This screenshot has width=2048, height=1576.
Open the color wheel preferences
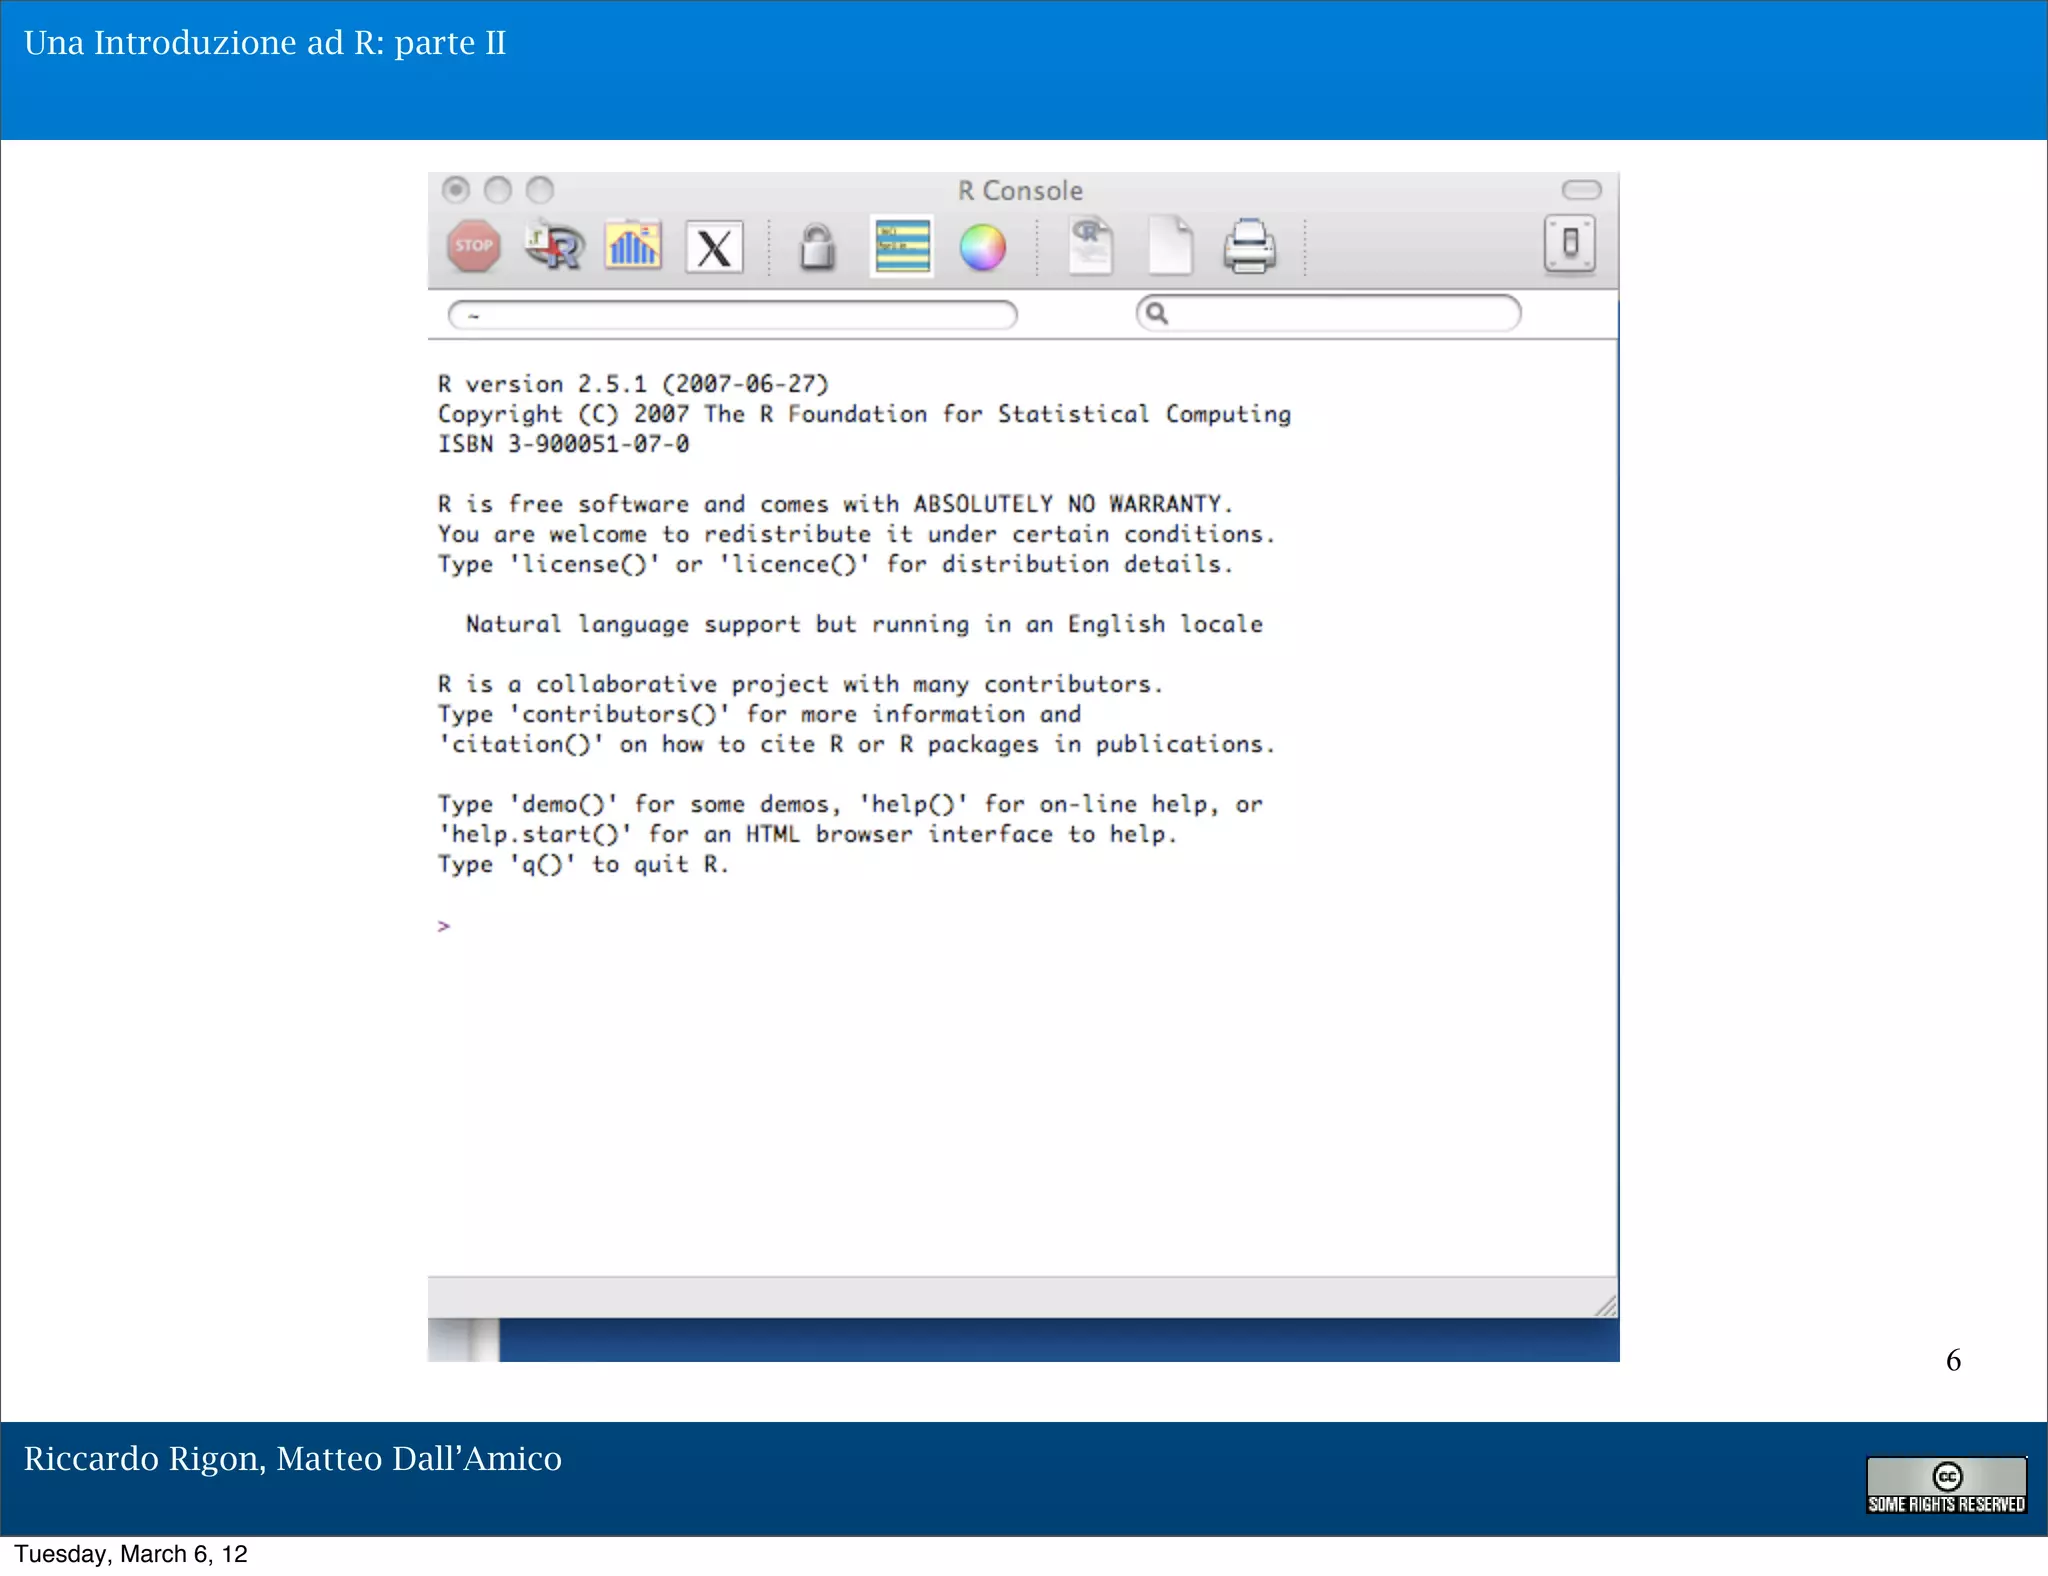[x=983, y=247]
